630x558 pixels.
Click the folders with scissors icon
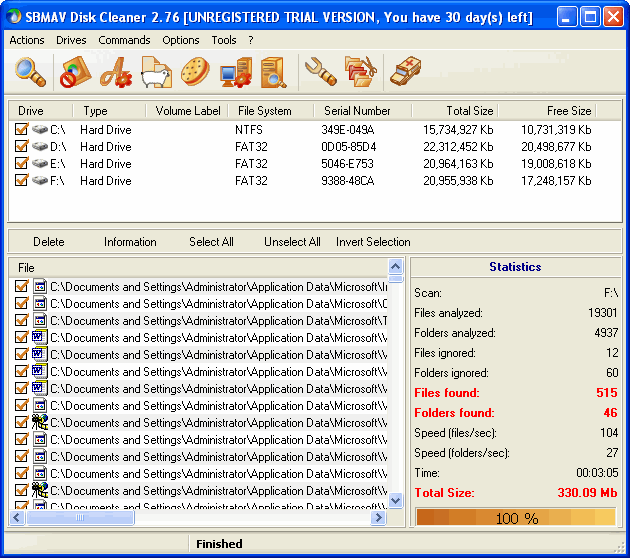coord(360,71)
